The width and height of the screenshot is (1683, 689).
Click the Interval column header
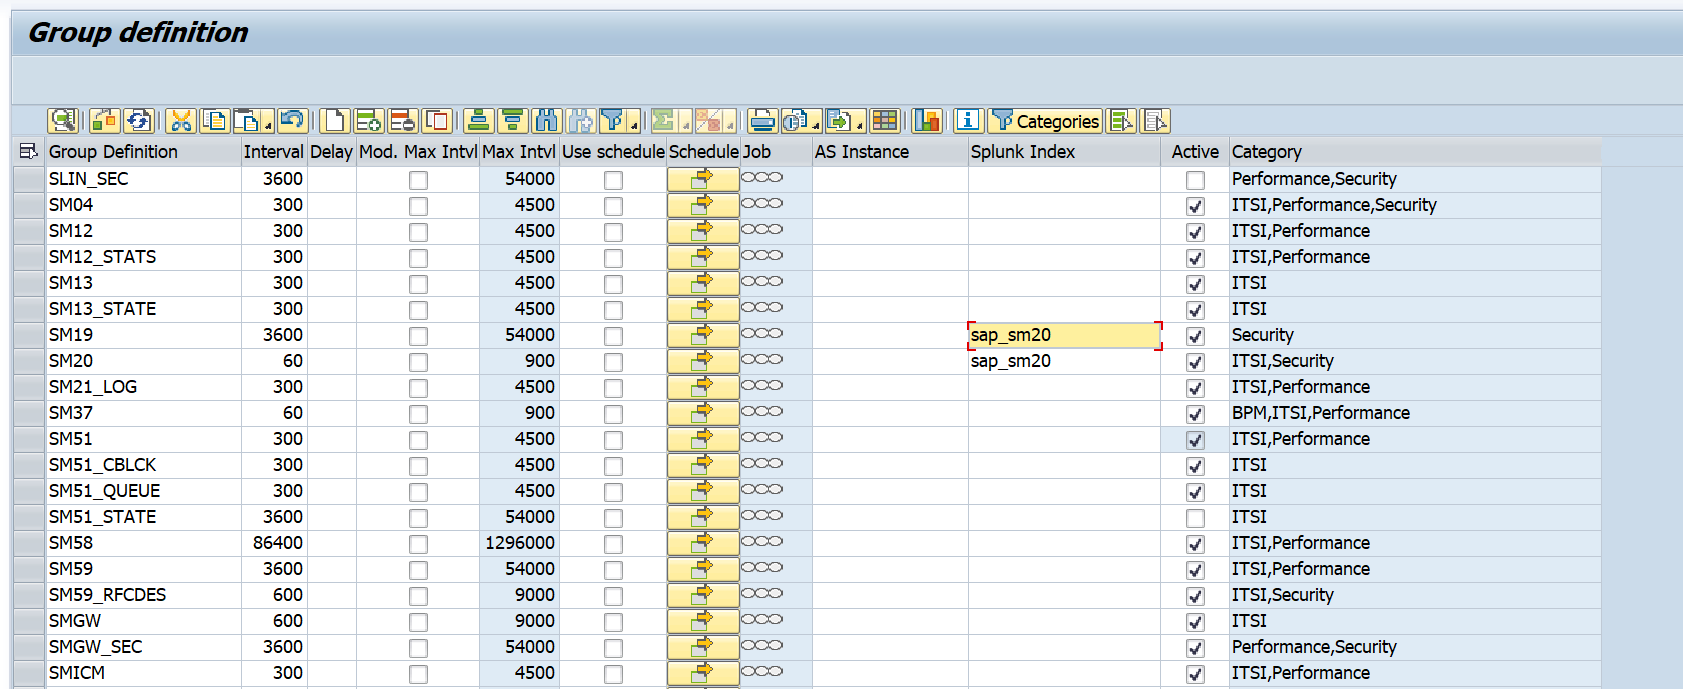tap(273, 152)
